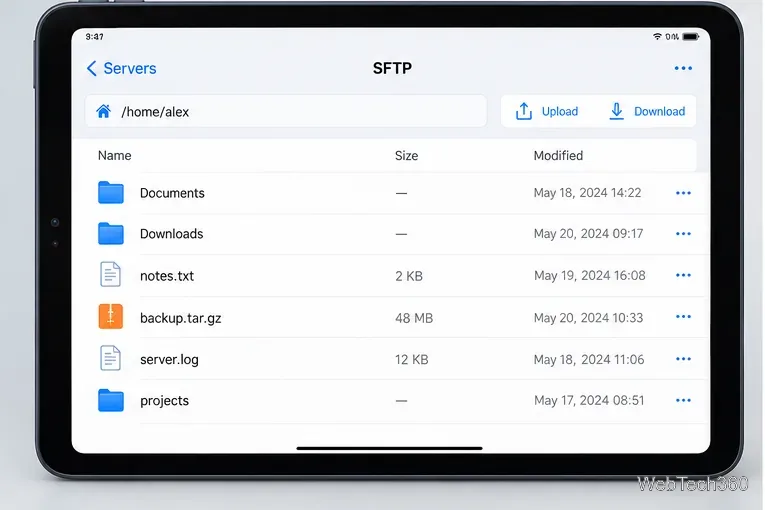Click the 48 MB size value
This screenshot has height=510, width=765.
[x=414, y=318]
